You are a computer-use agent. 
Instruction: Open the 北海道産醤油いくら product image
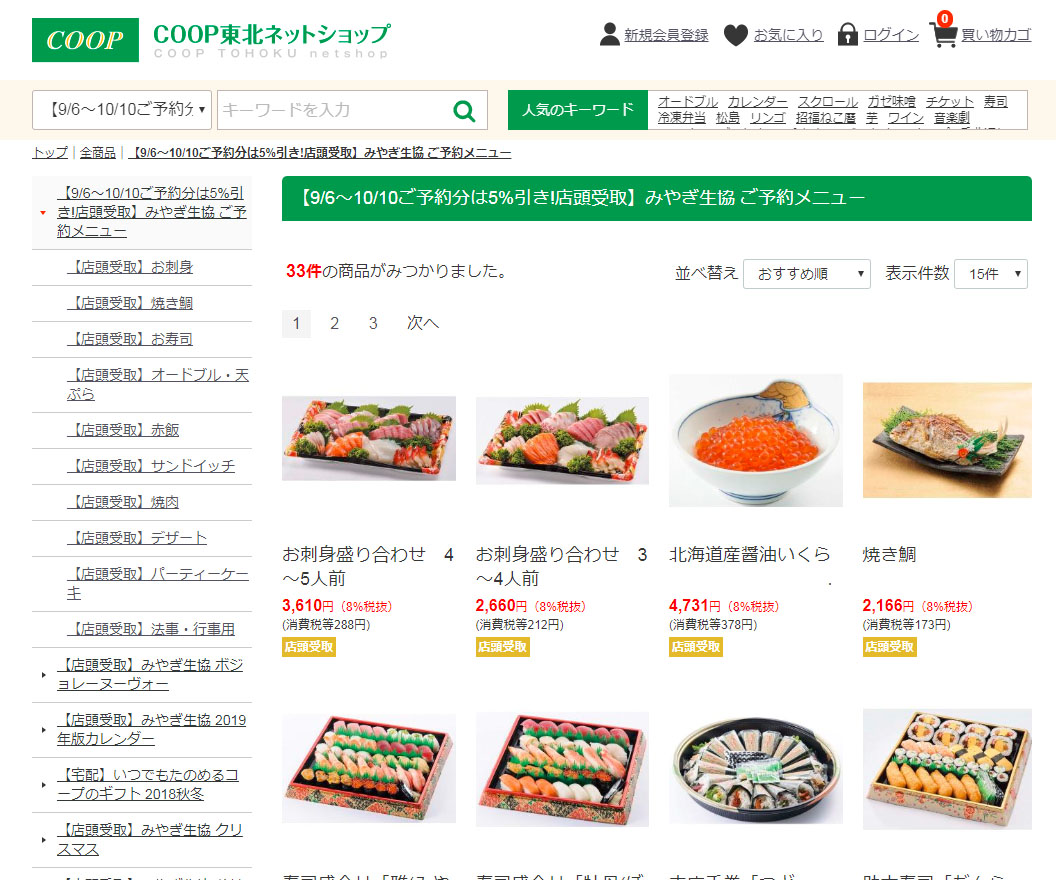pos(756,440)
